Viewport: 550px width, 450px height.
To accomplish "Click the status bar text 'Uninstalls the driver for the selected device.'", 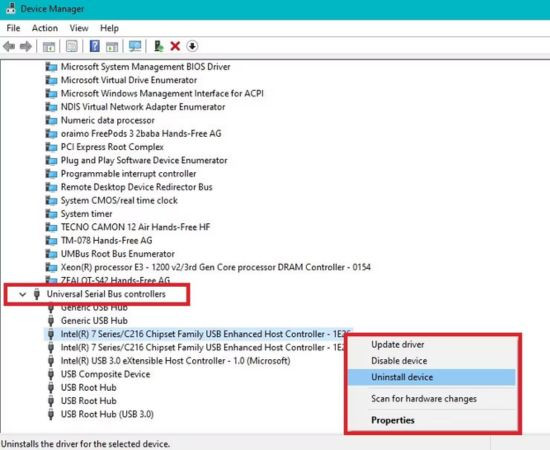I will 86,444.
